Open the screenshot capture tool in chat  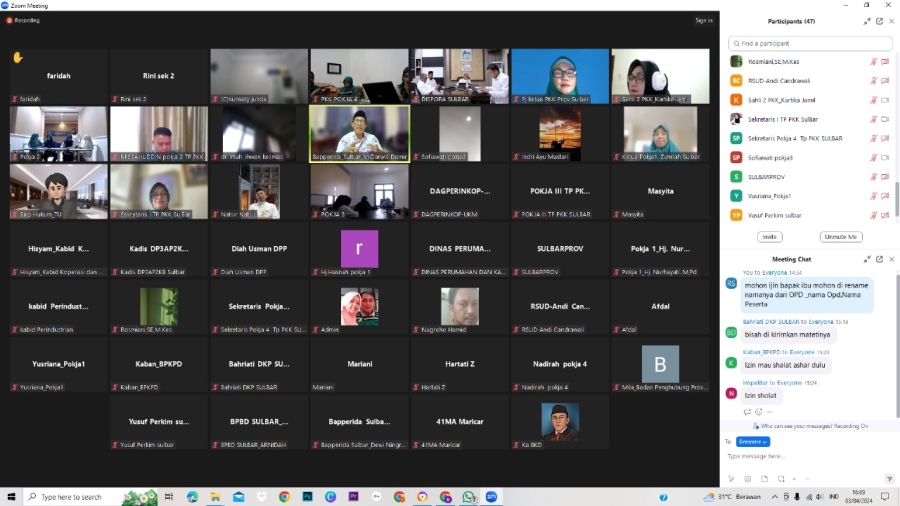[x=781, y=479]
